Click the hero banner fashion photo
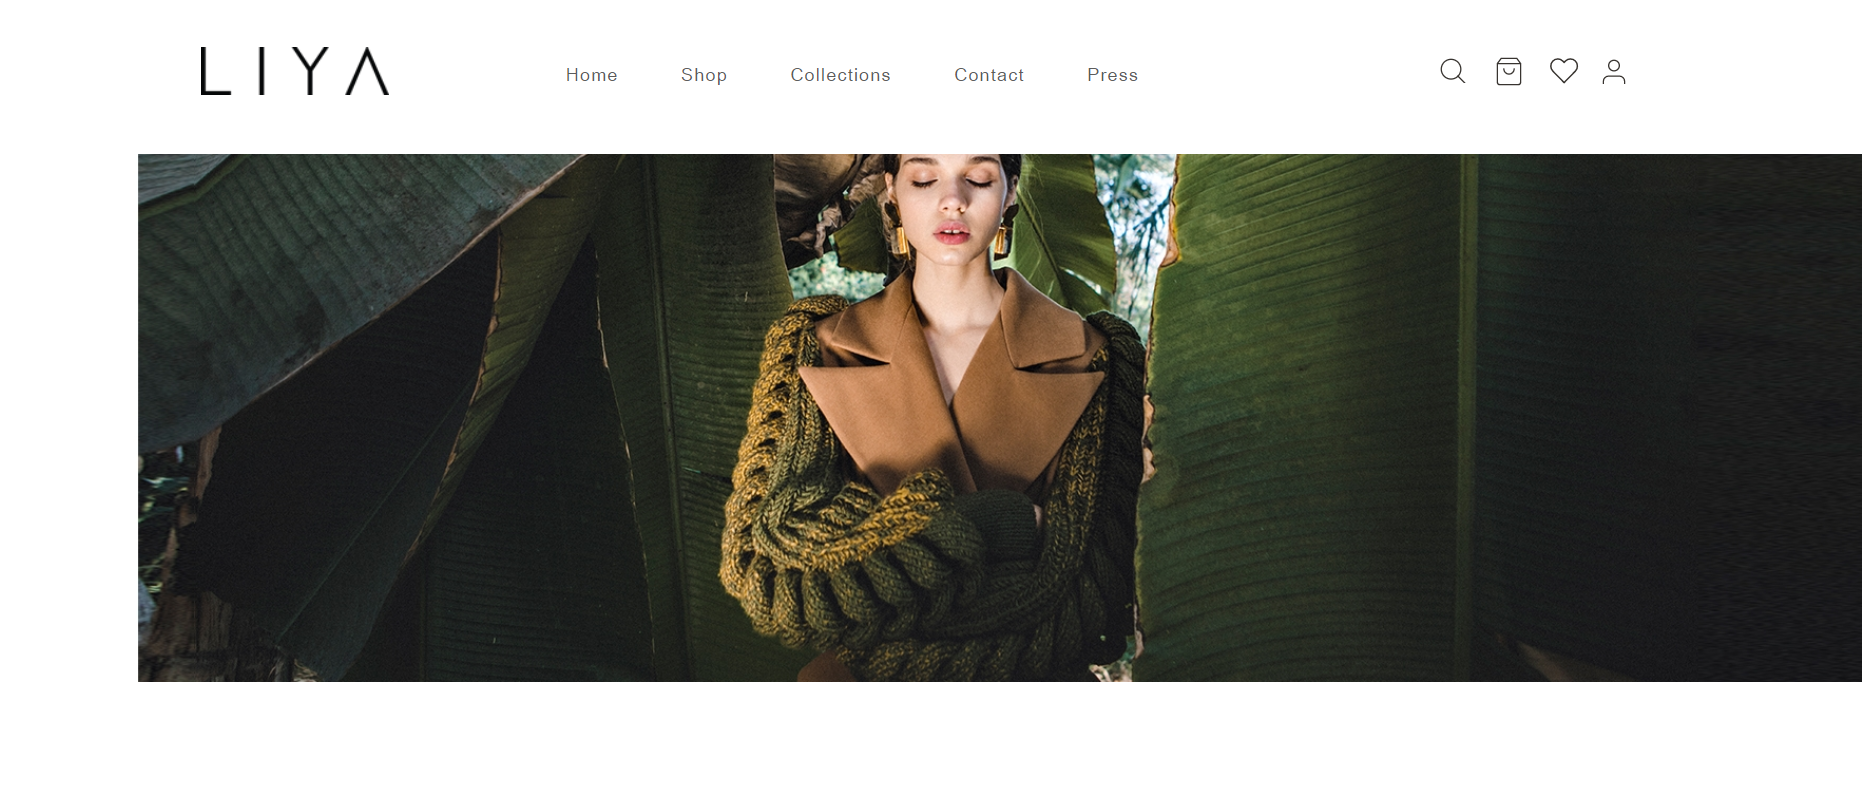The image size is (1862, 785). coord(999,418)
